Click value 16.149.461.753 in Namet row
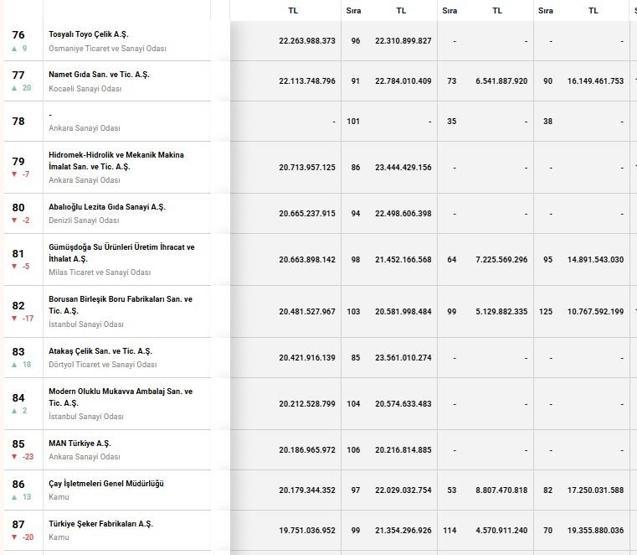637x555 pixels. point(596,81)
